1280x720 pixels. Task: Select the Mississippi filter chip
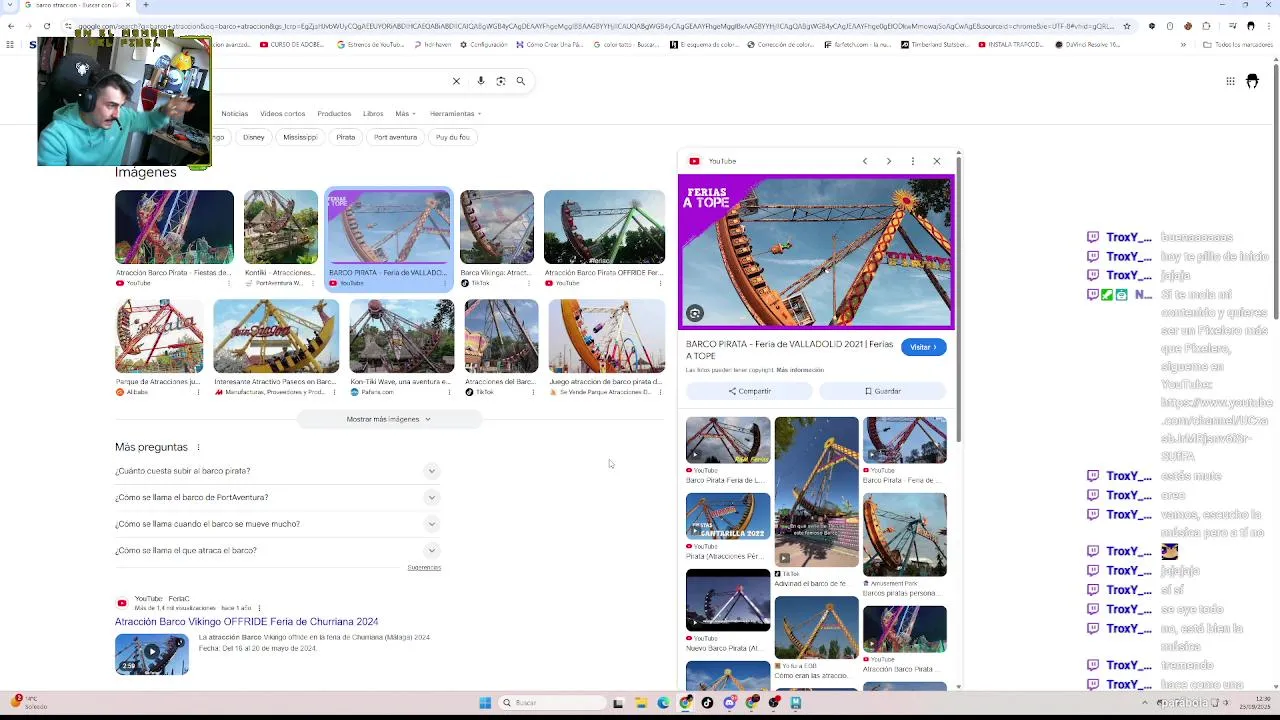300,137
